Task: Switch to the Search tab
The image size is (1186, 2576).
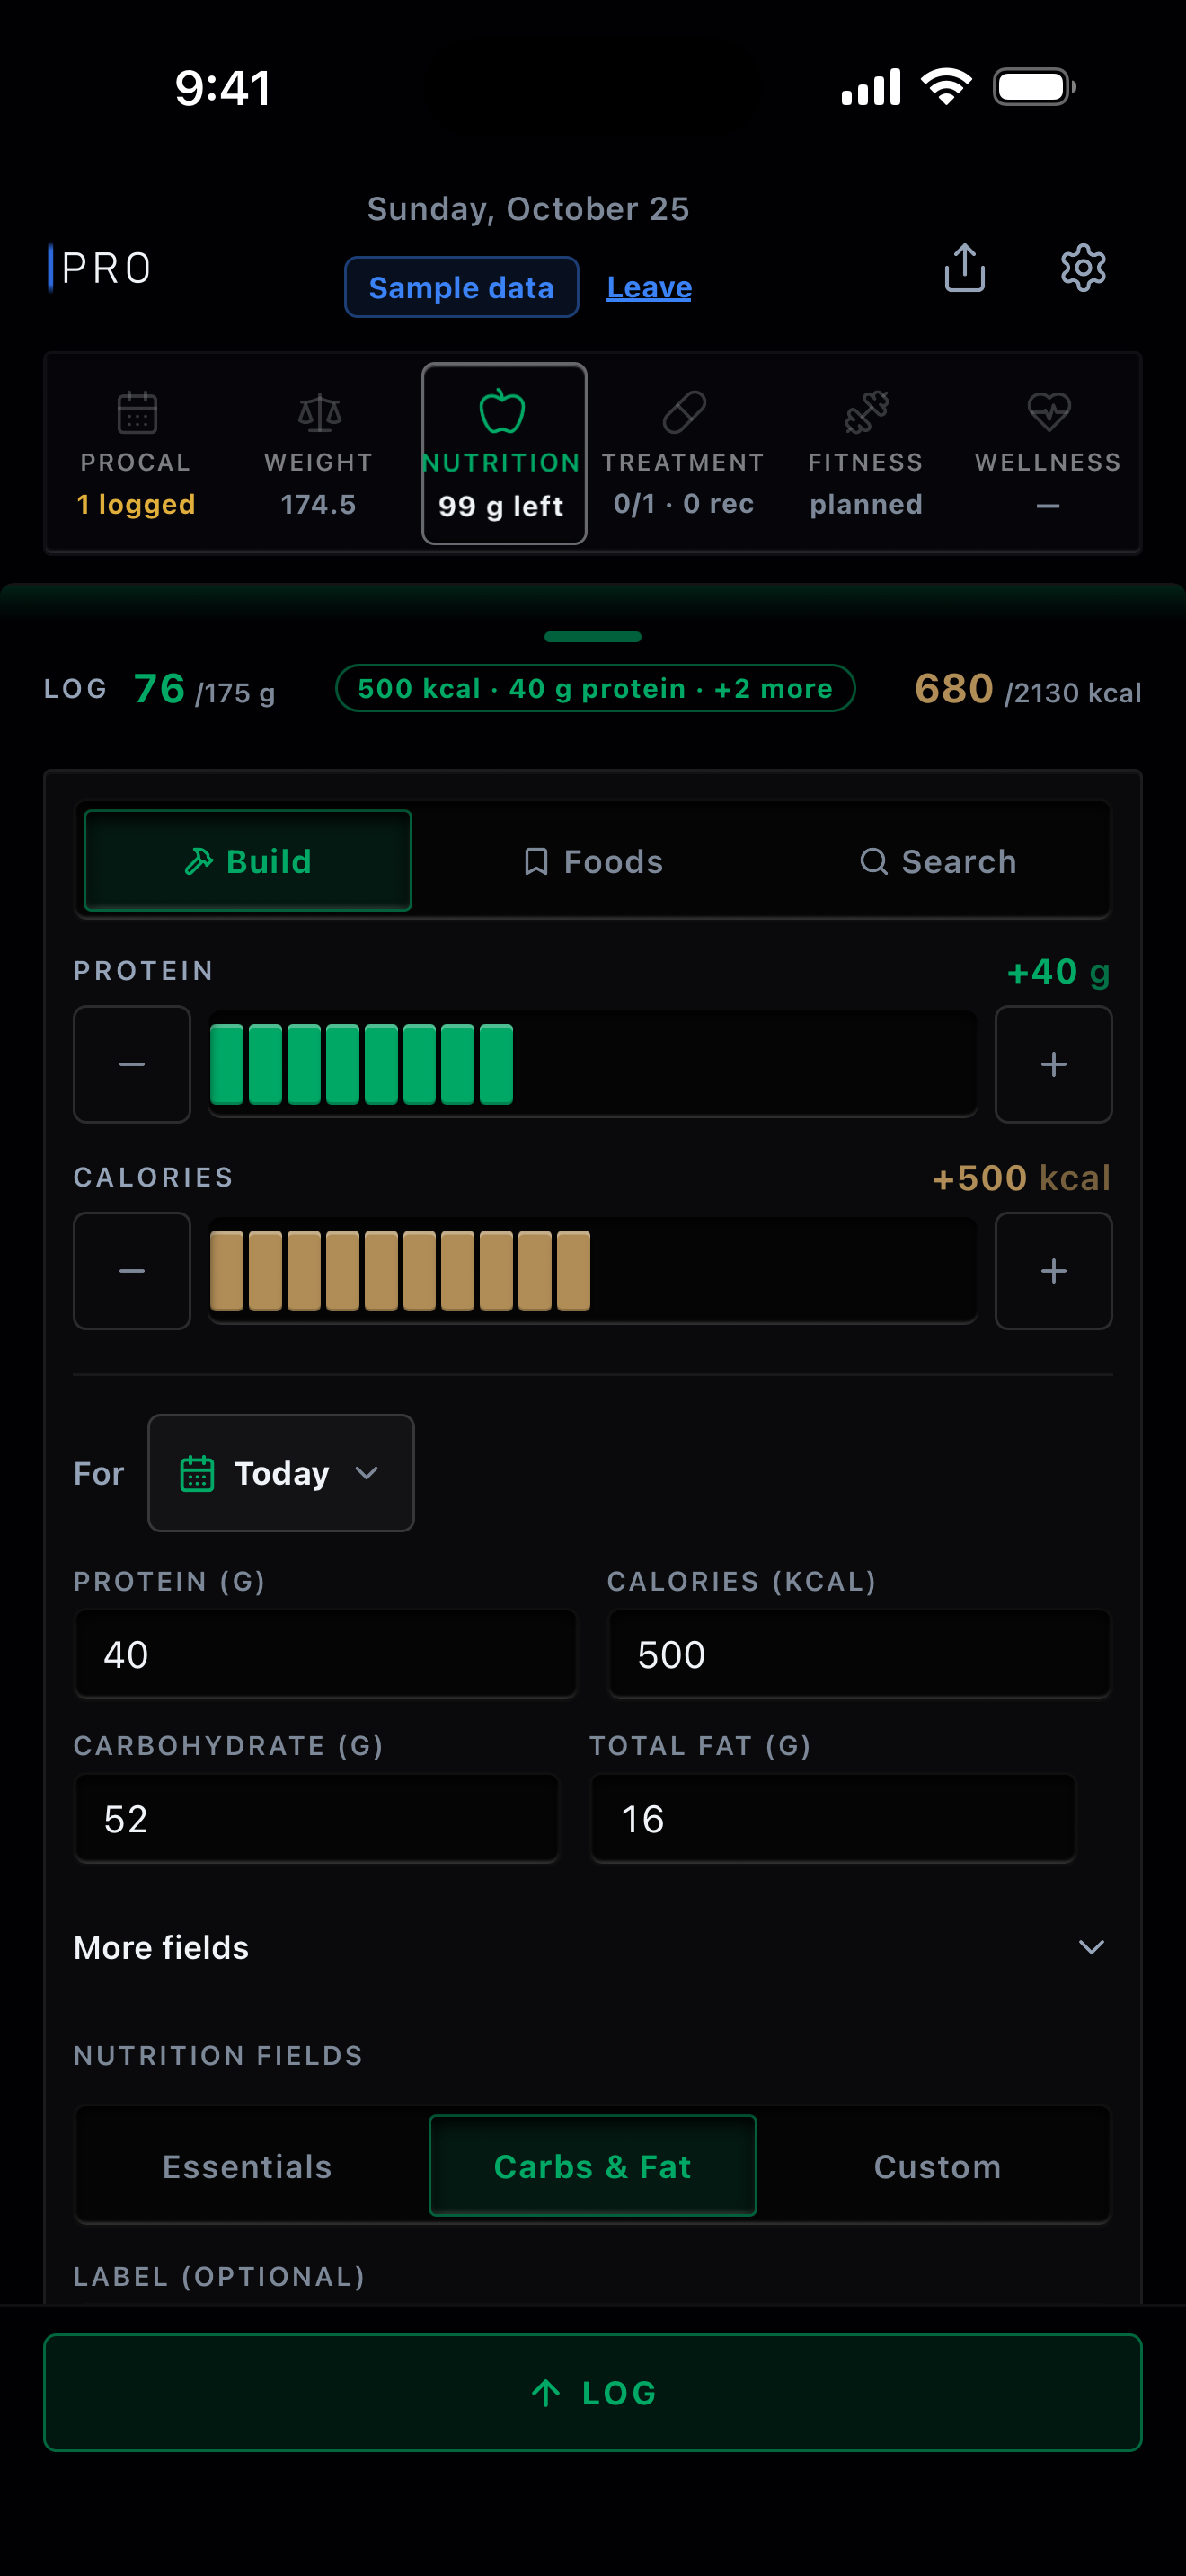Action: [x=938, y=861]
